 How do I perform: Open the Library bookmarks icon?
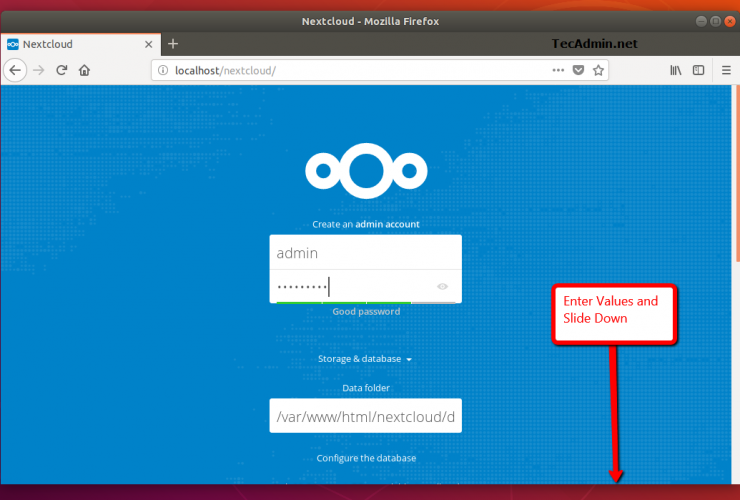[x=676, y=70]
